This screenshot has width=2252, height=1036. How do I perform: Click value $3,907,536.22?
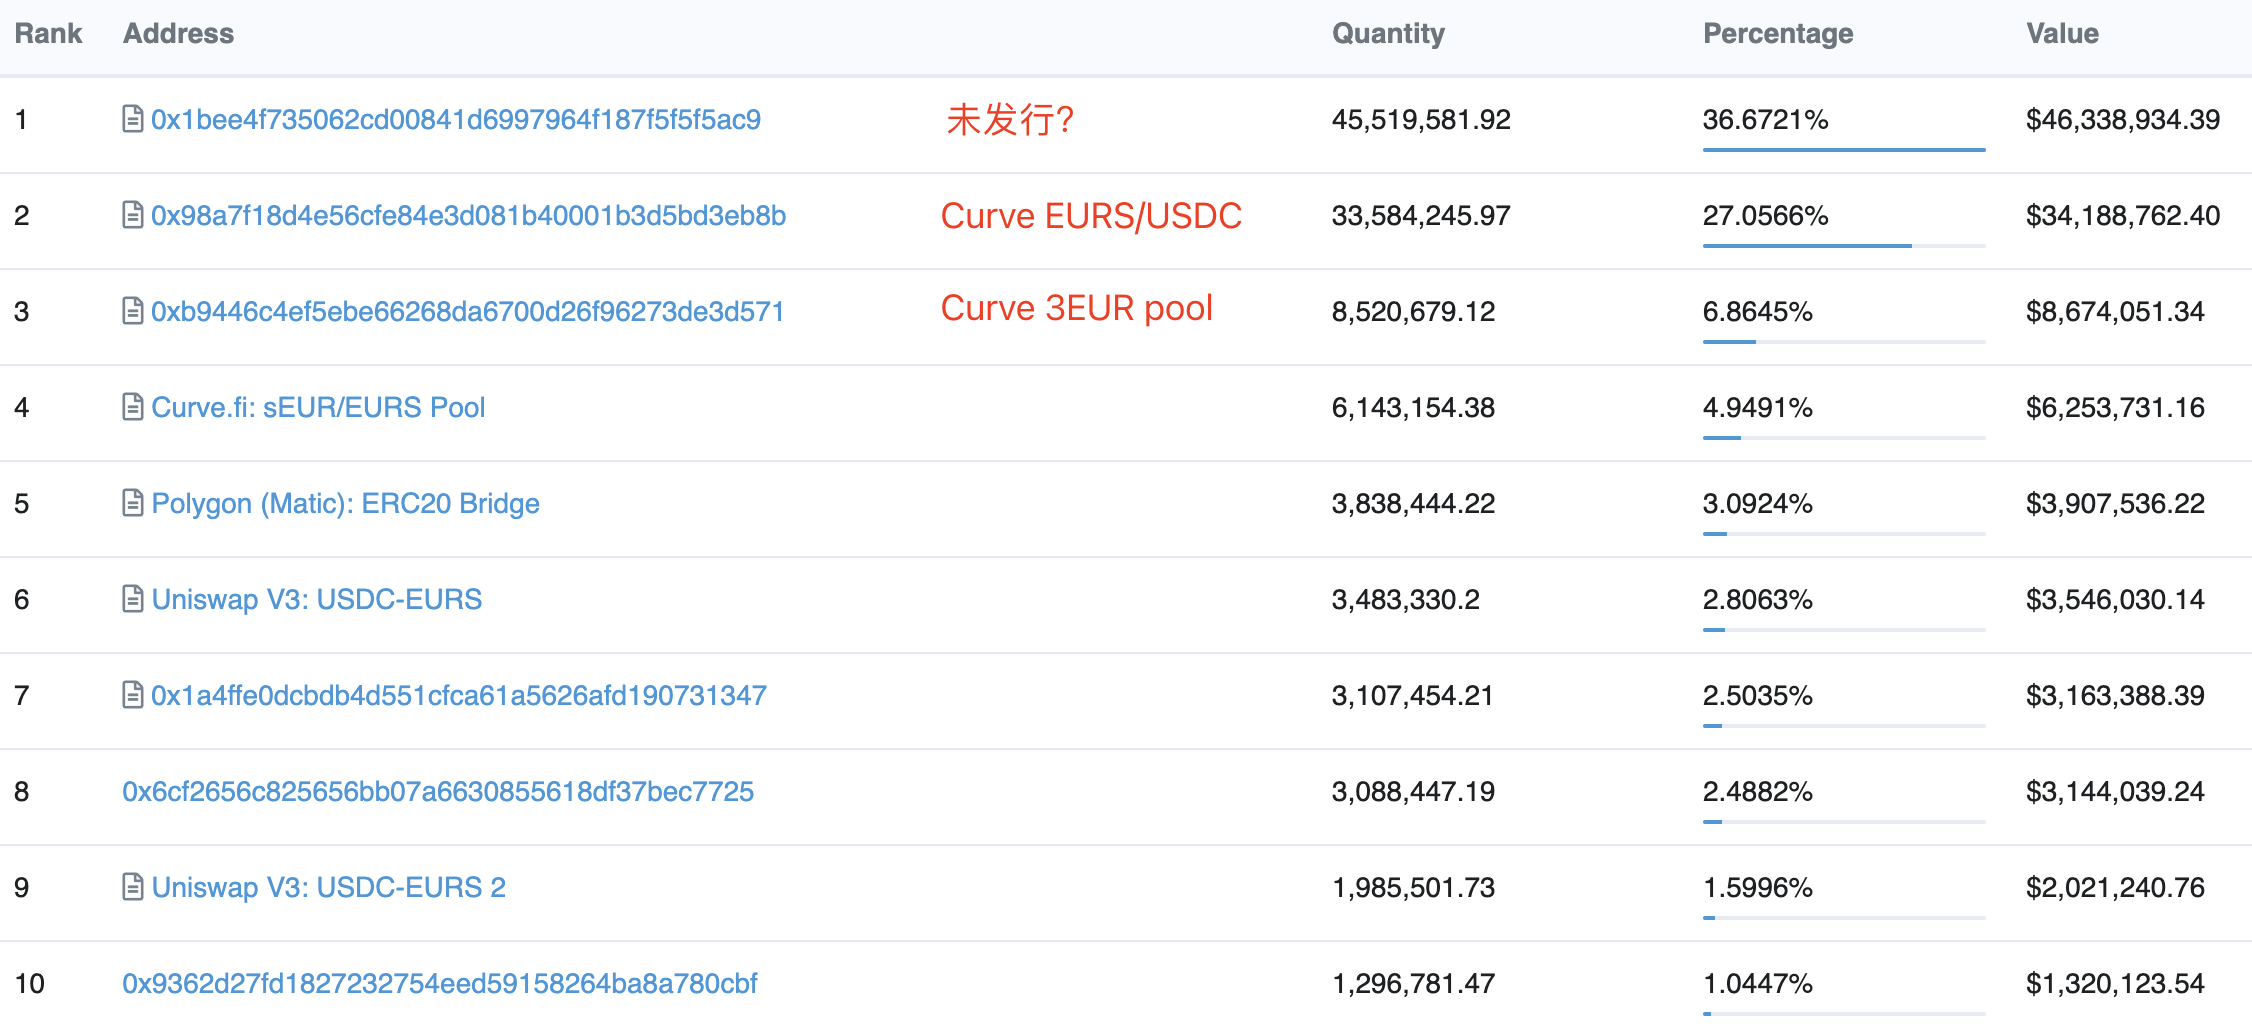2115,504
